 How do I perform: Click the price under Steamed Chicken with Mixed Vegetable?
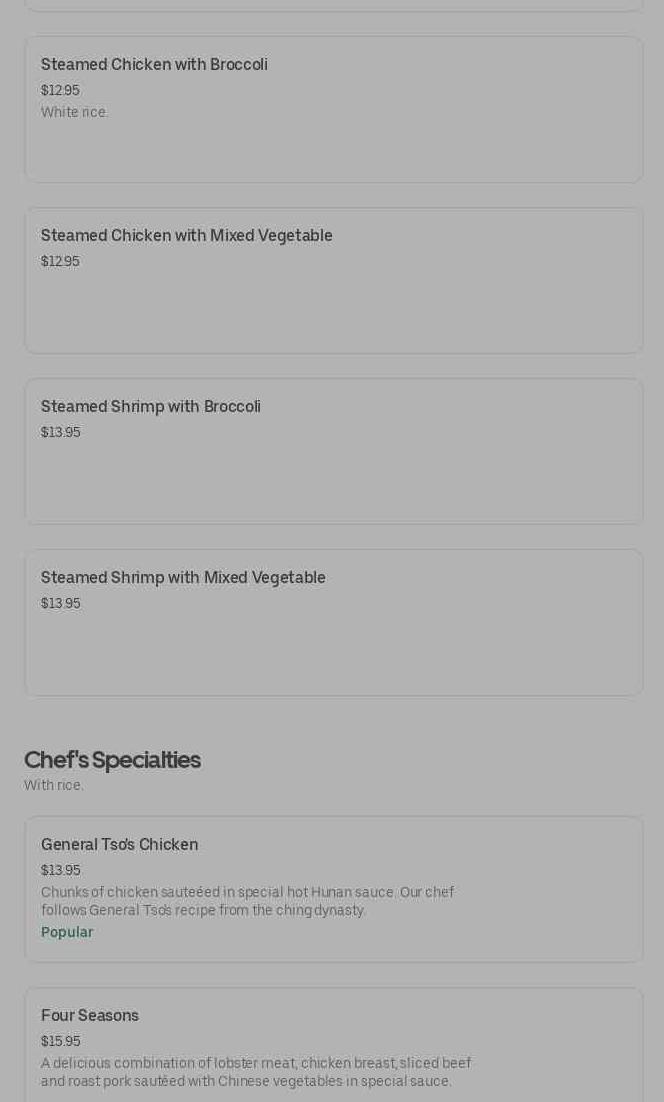coord(60,261)
